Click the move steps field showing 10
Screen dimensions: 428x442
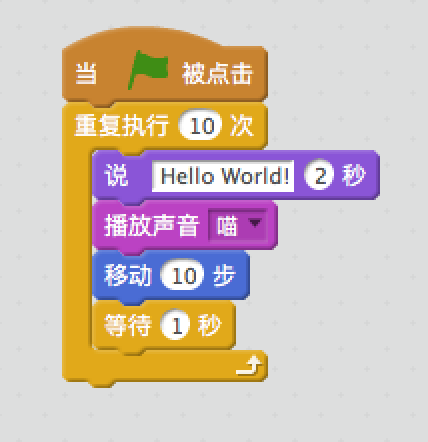182,275
